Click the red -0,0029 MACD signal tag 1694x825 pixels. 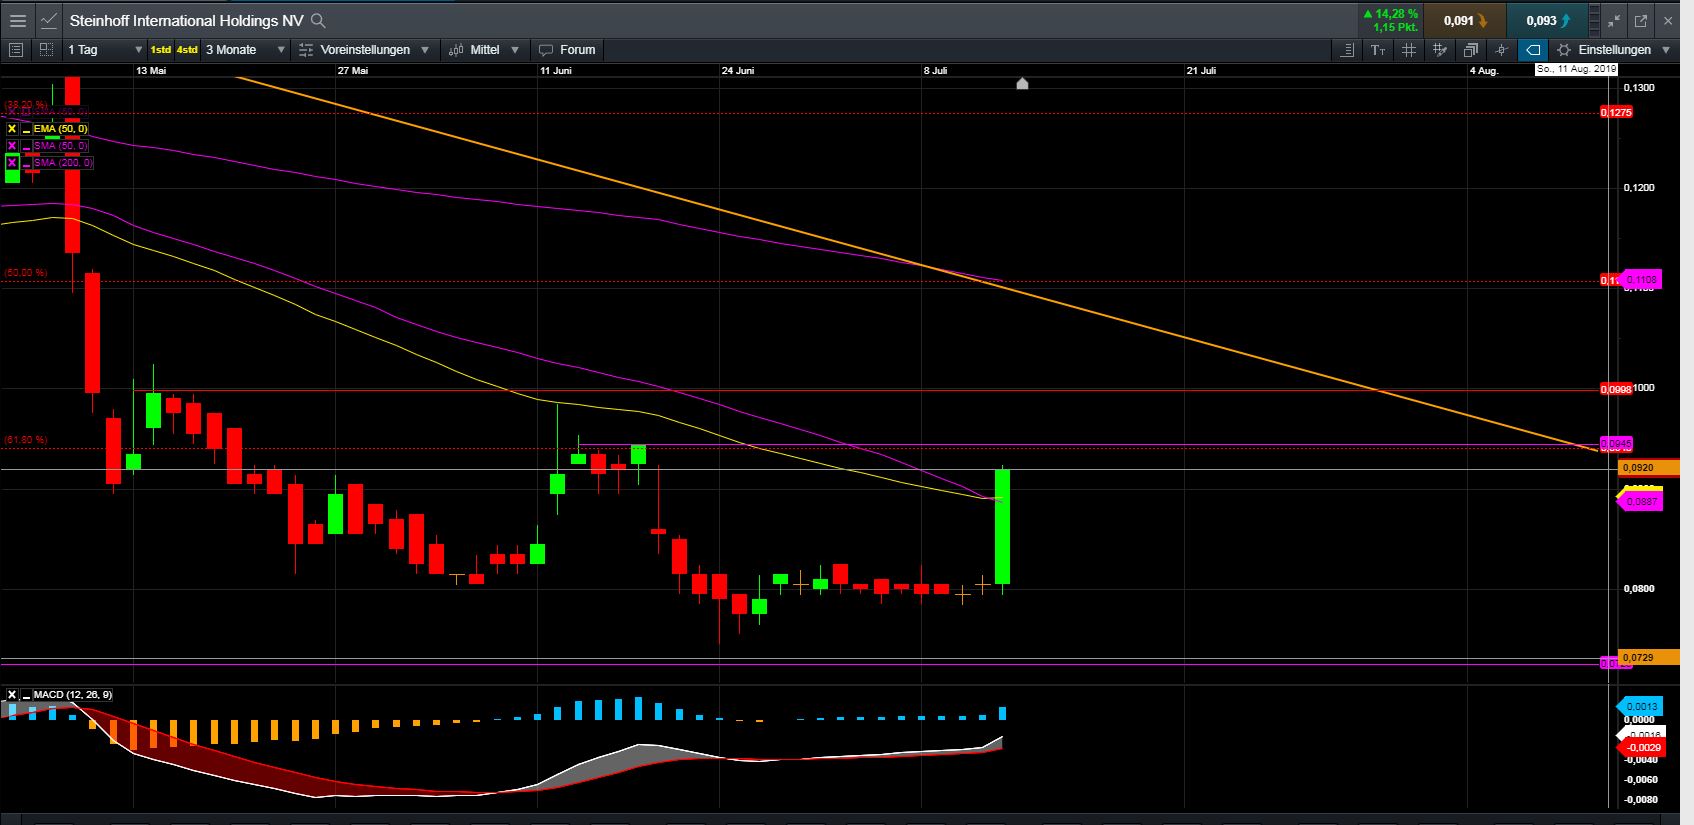pyautogui.click(x=1640, y=747)
